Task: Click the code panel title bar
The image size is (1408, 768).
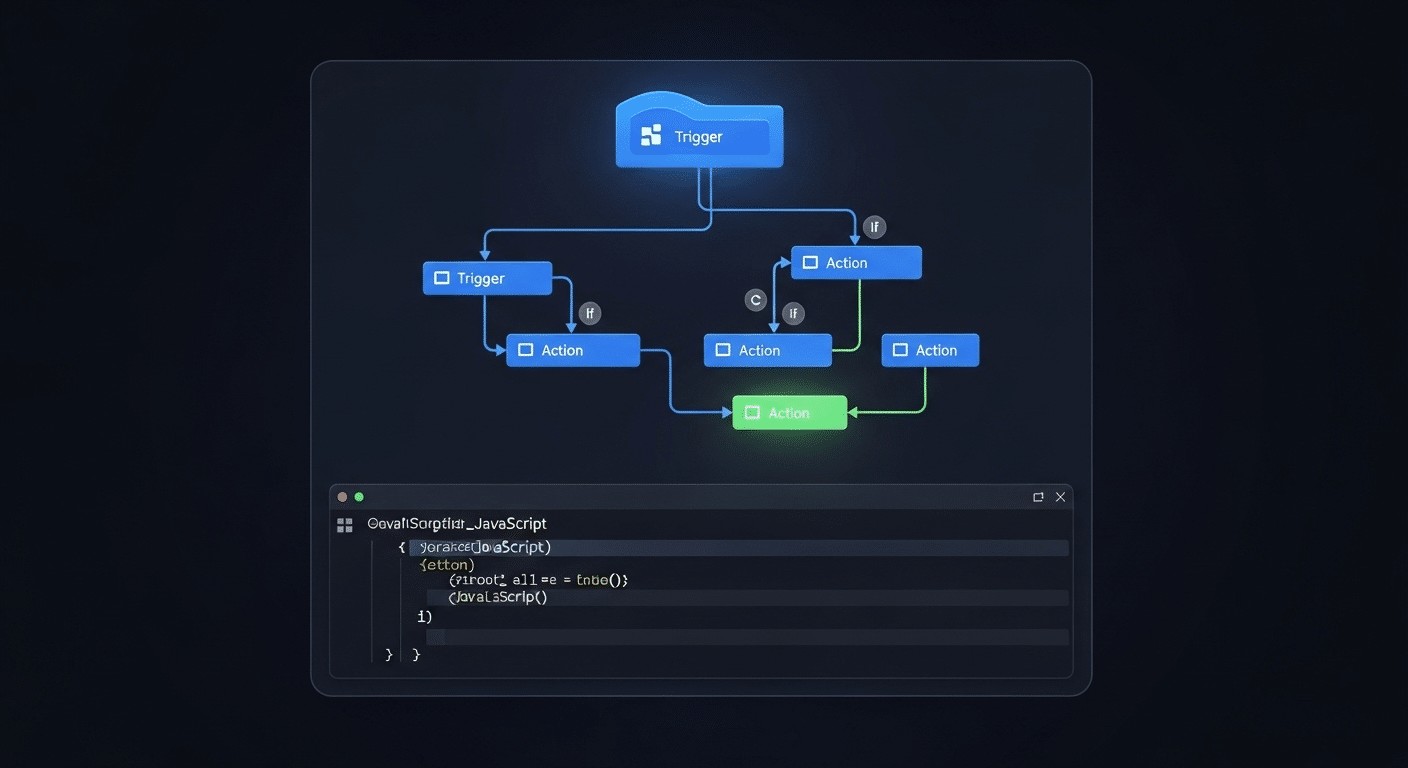Action: [x=700, y=496]
